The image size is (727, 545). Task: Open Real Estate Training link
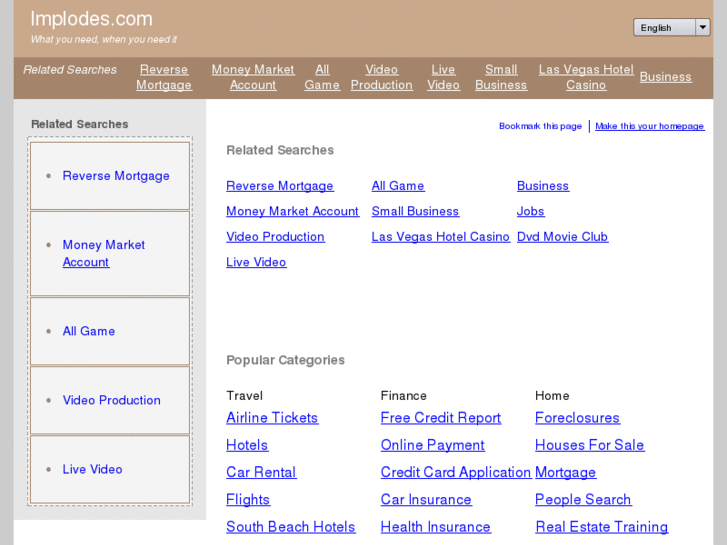[602, 527]
